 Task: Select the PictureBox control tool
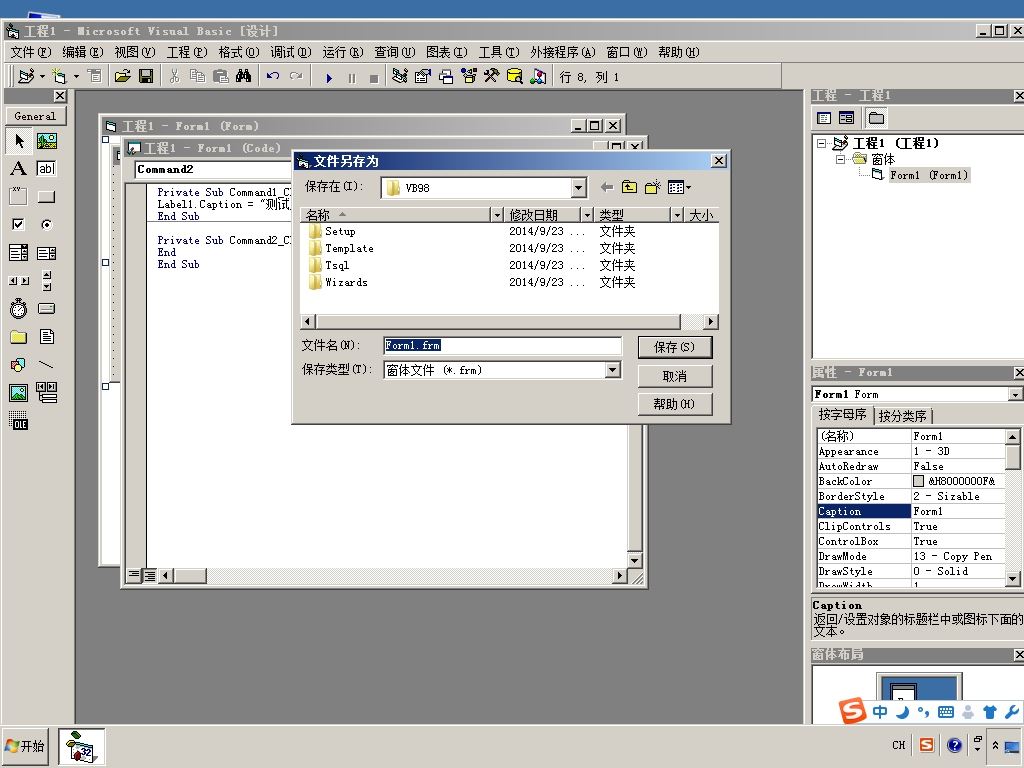pyautogui.click(x=46, y=140)
